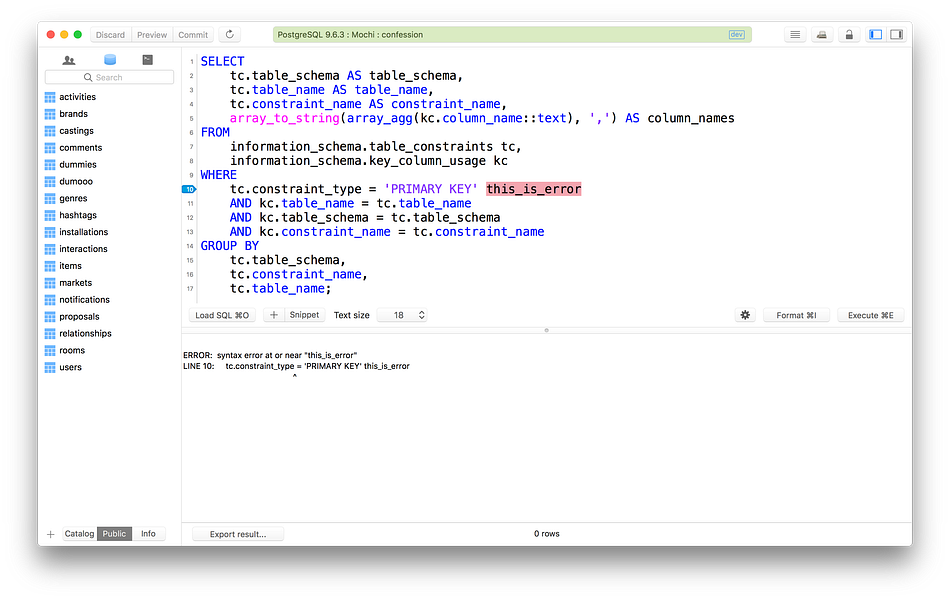Click the castings table icon
This screenshot has width=950, height=600.
[x=50, y=131]
